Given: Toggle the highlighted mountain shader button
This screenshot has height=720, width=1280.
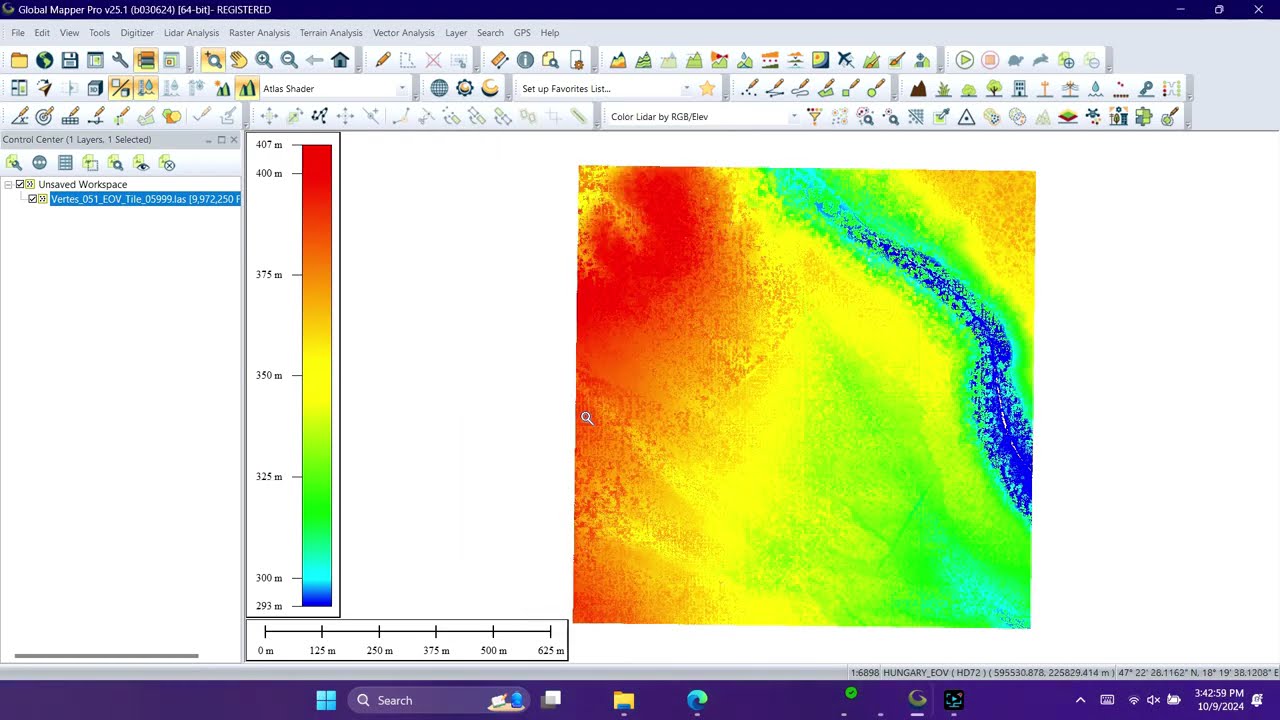Looking at the screenshot, I should click(x=247, y=89).
